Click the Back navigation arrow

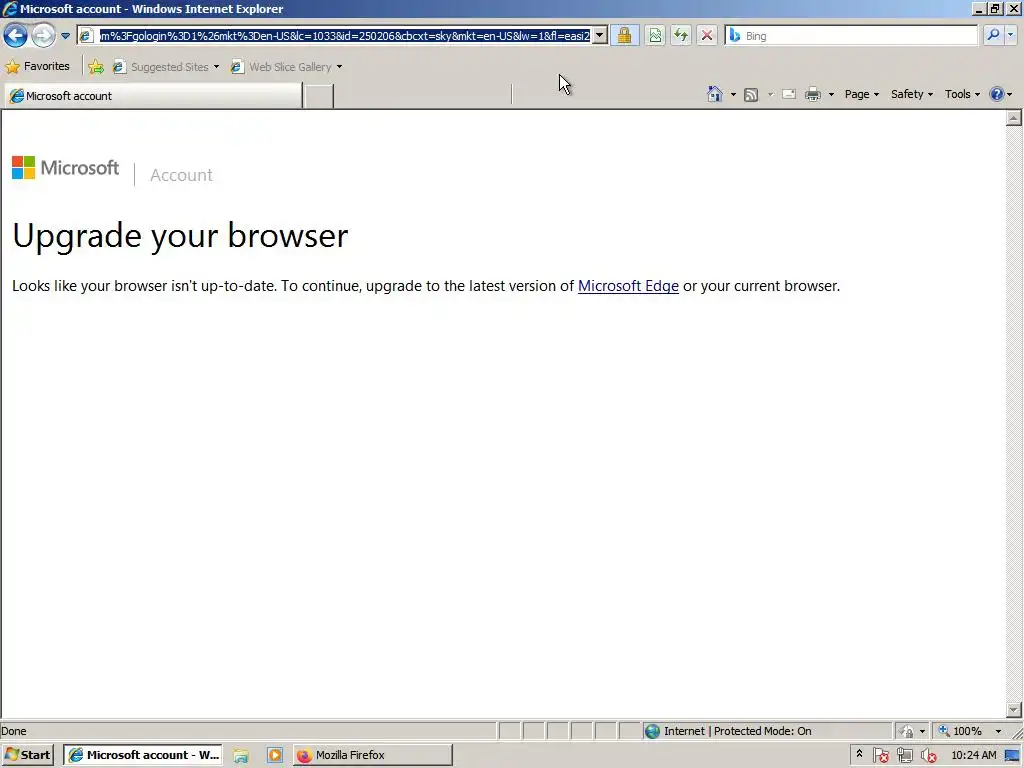tap(15, 35)
